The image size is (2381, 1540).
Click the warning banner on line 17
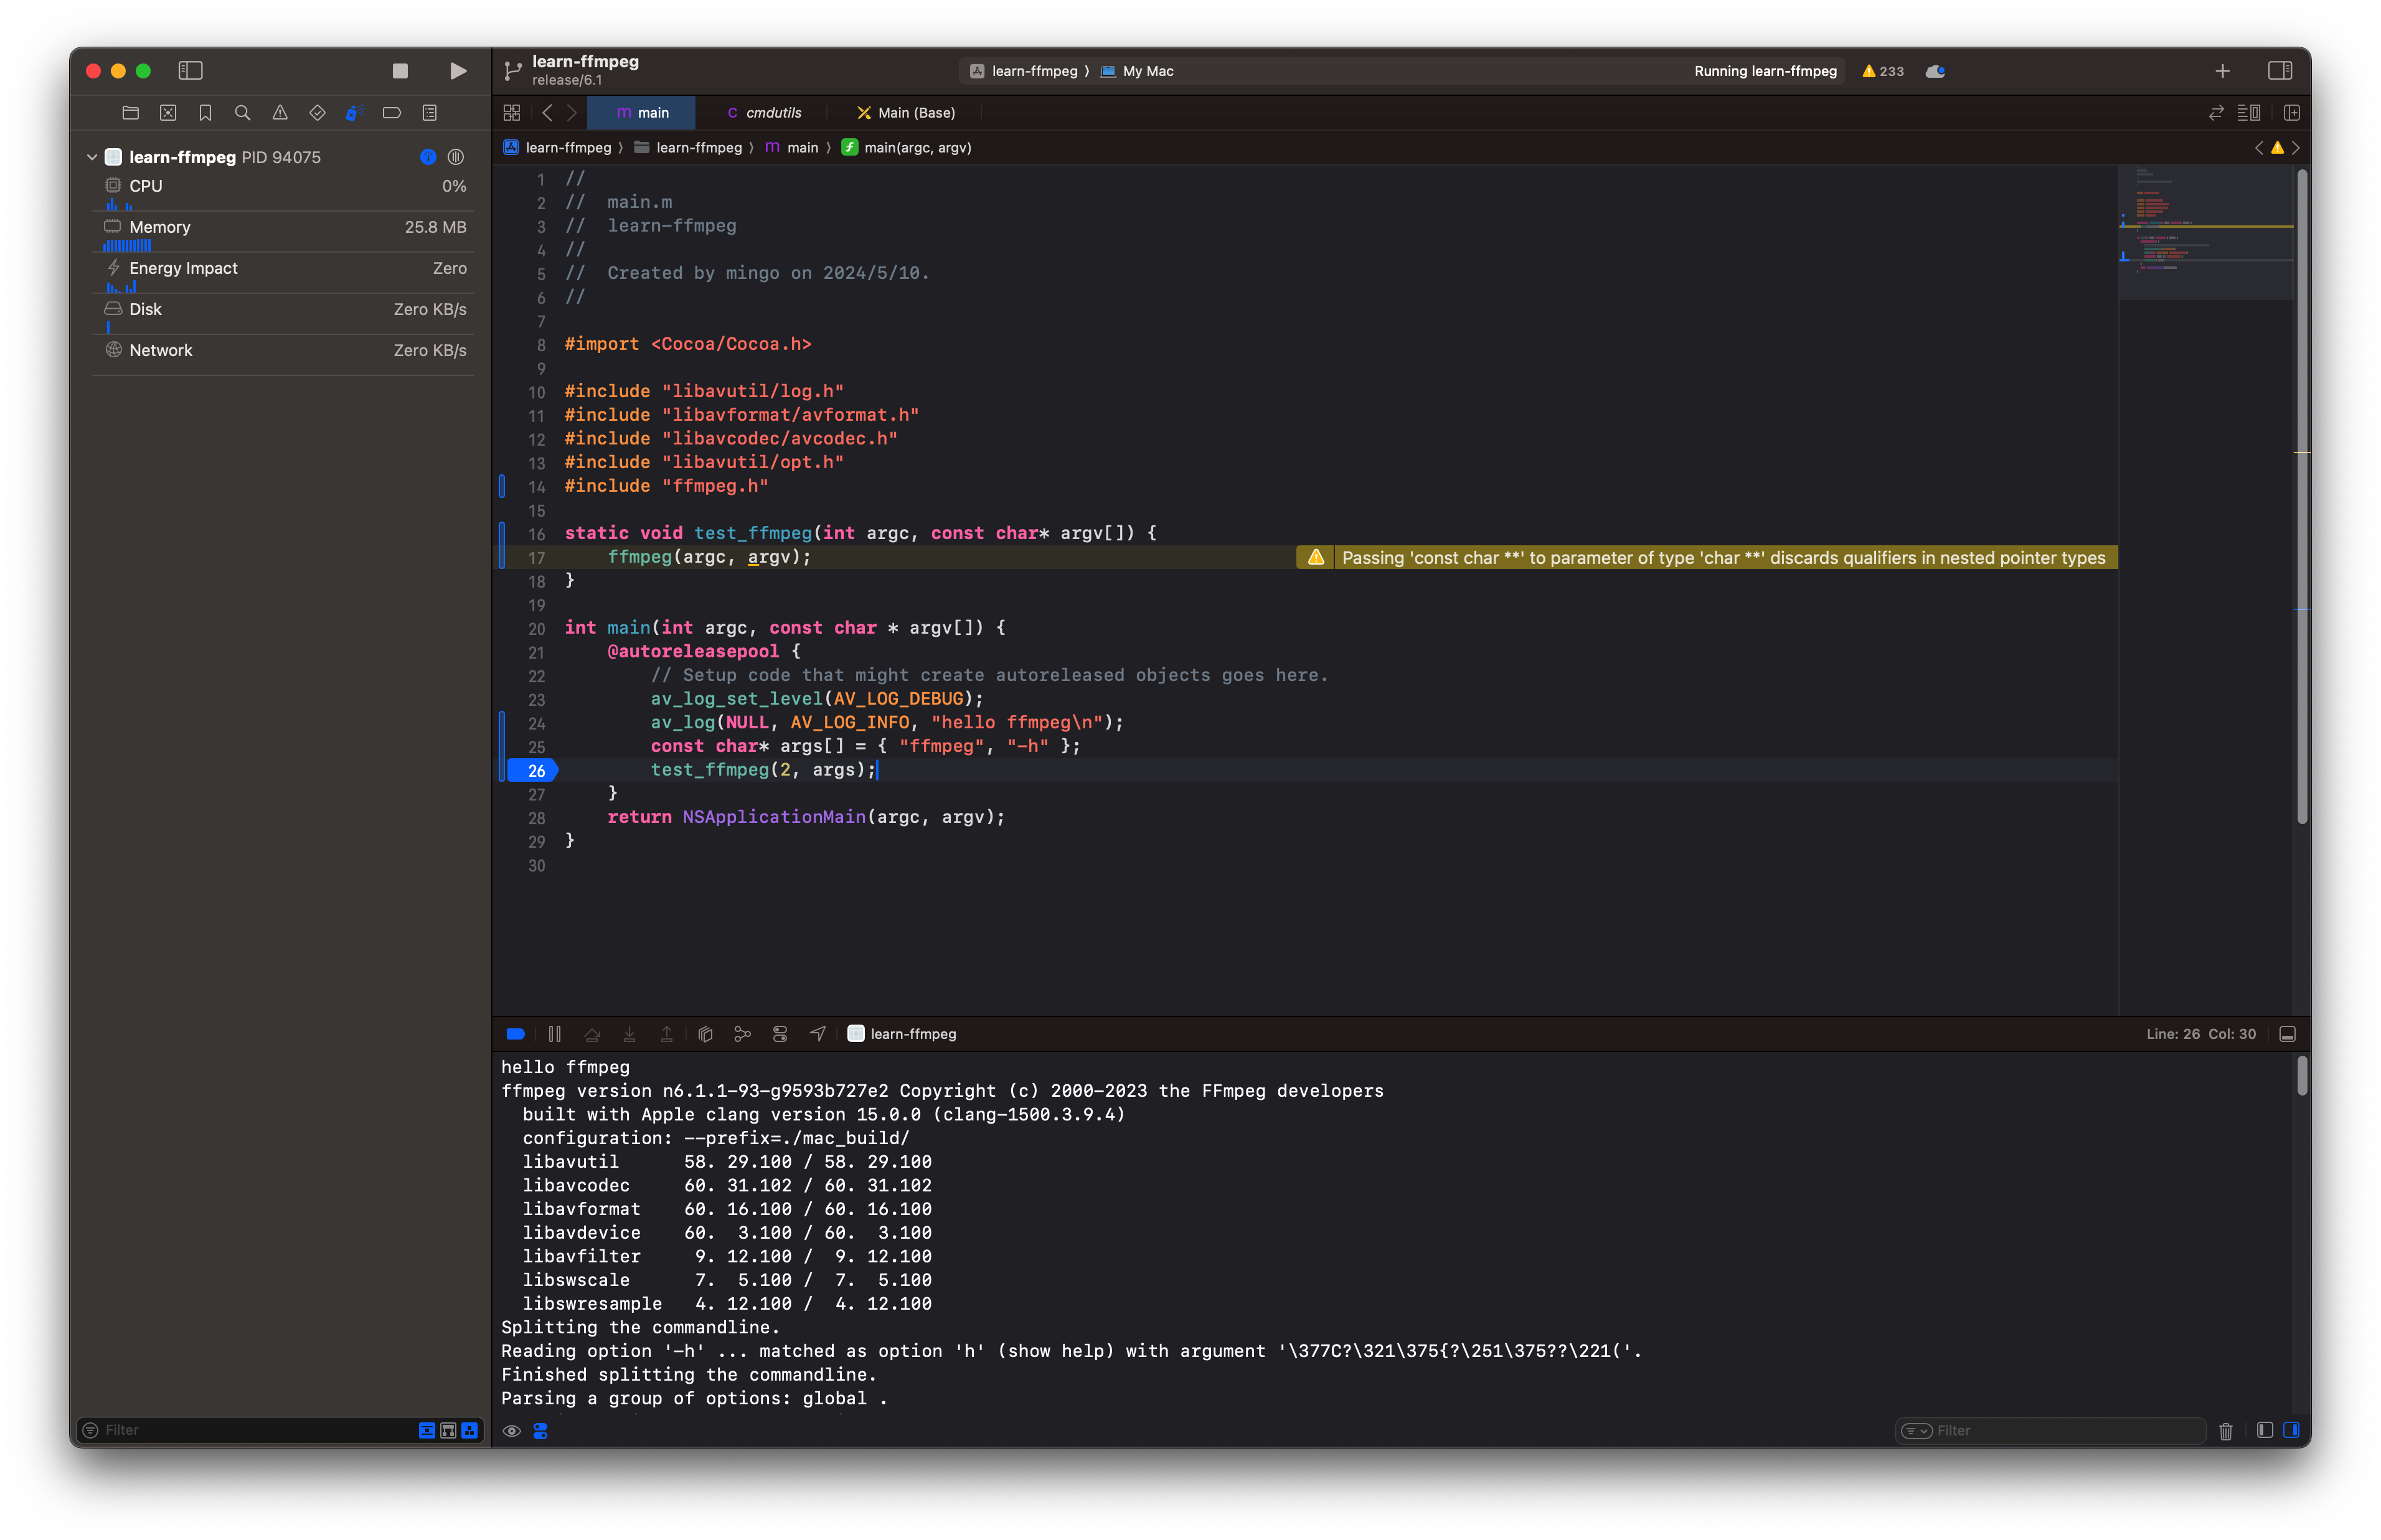point(1706,558)
